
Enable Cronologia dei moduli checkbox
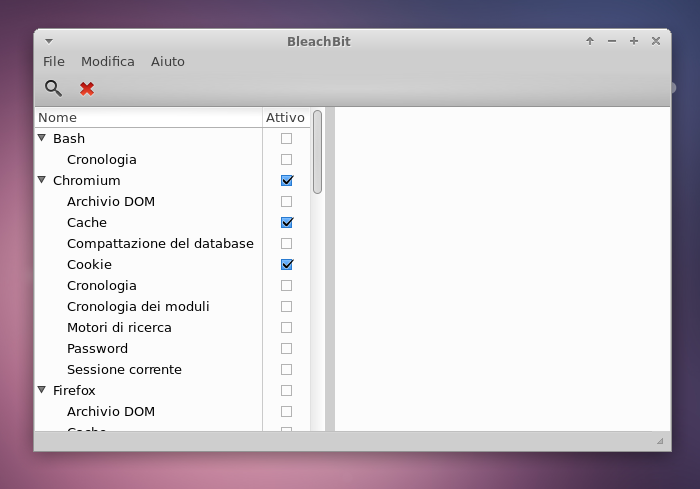(x=287, y=306)
